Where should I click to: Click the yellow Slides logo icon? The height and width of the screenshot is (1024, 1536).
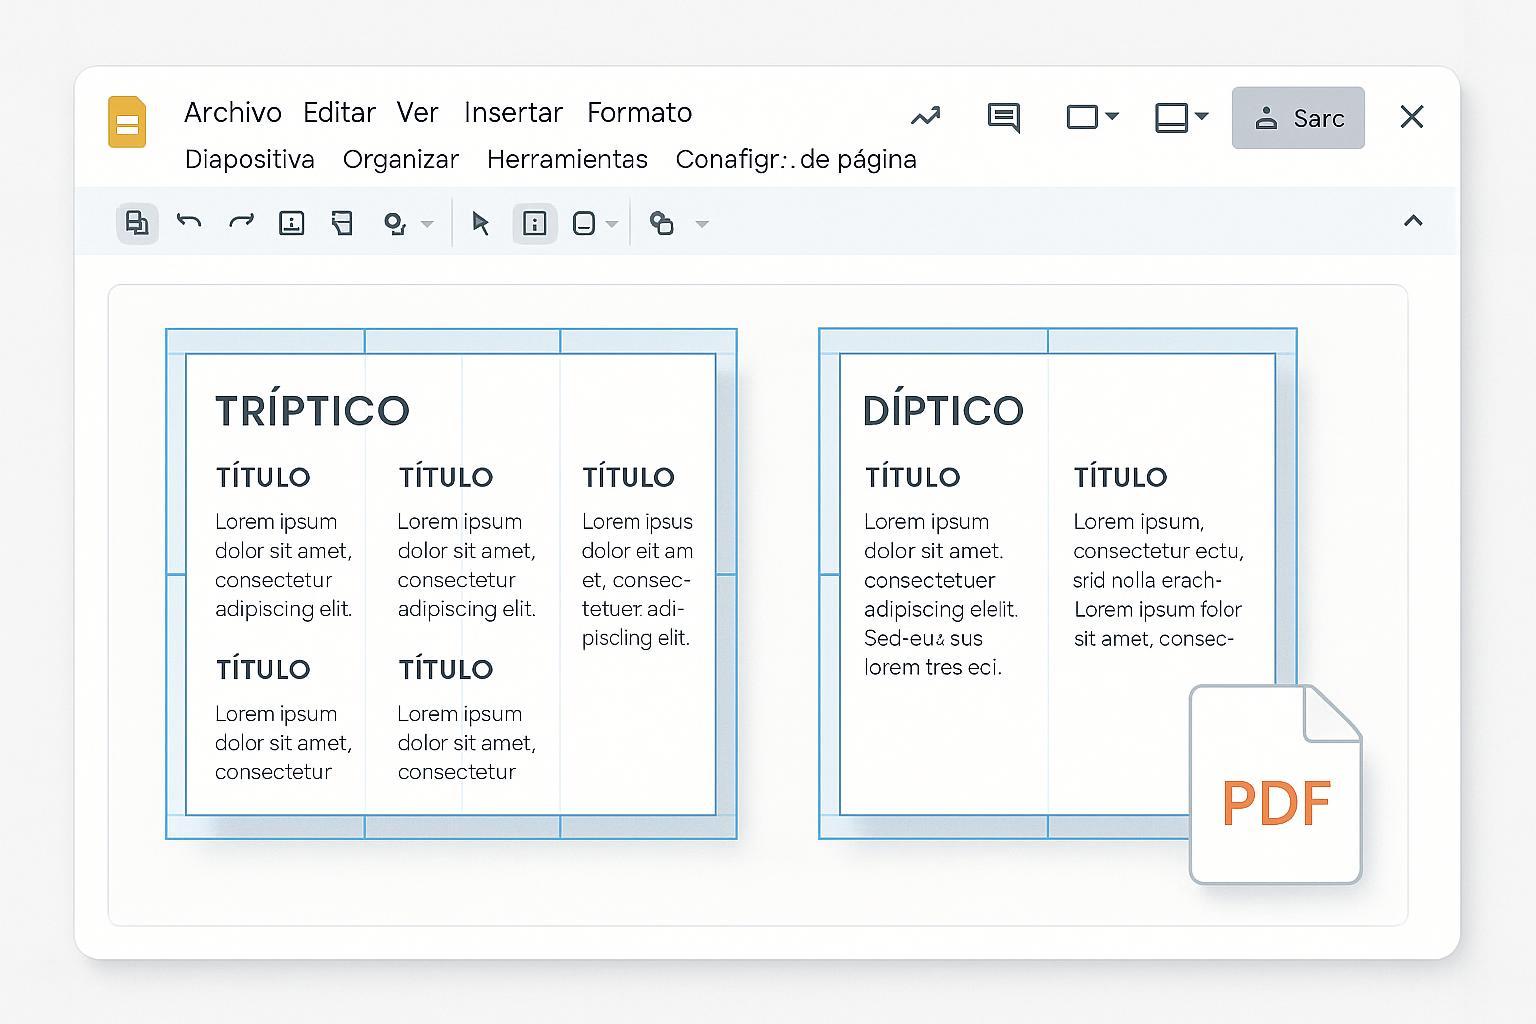click(127, 122)
